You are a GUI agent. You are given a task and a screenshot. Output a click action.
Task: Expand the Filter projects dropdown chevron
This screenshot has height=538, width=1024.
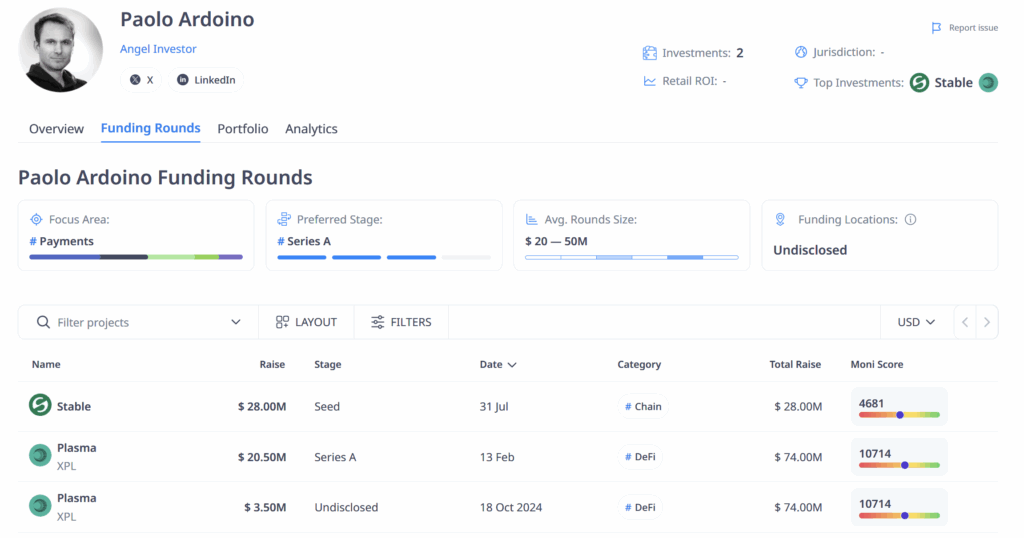tap(236, 323)
